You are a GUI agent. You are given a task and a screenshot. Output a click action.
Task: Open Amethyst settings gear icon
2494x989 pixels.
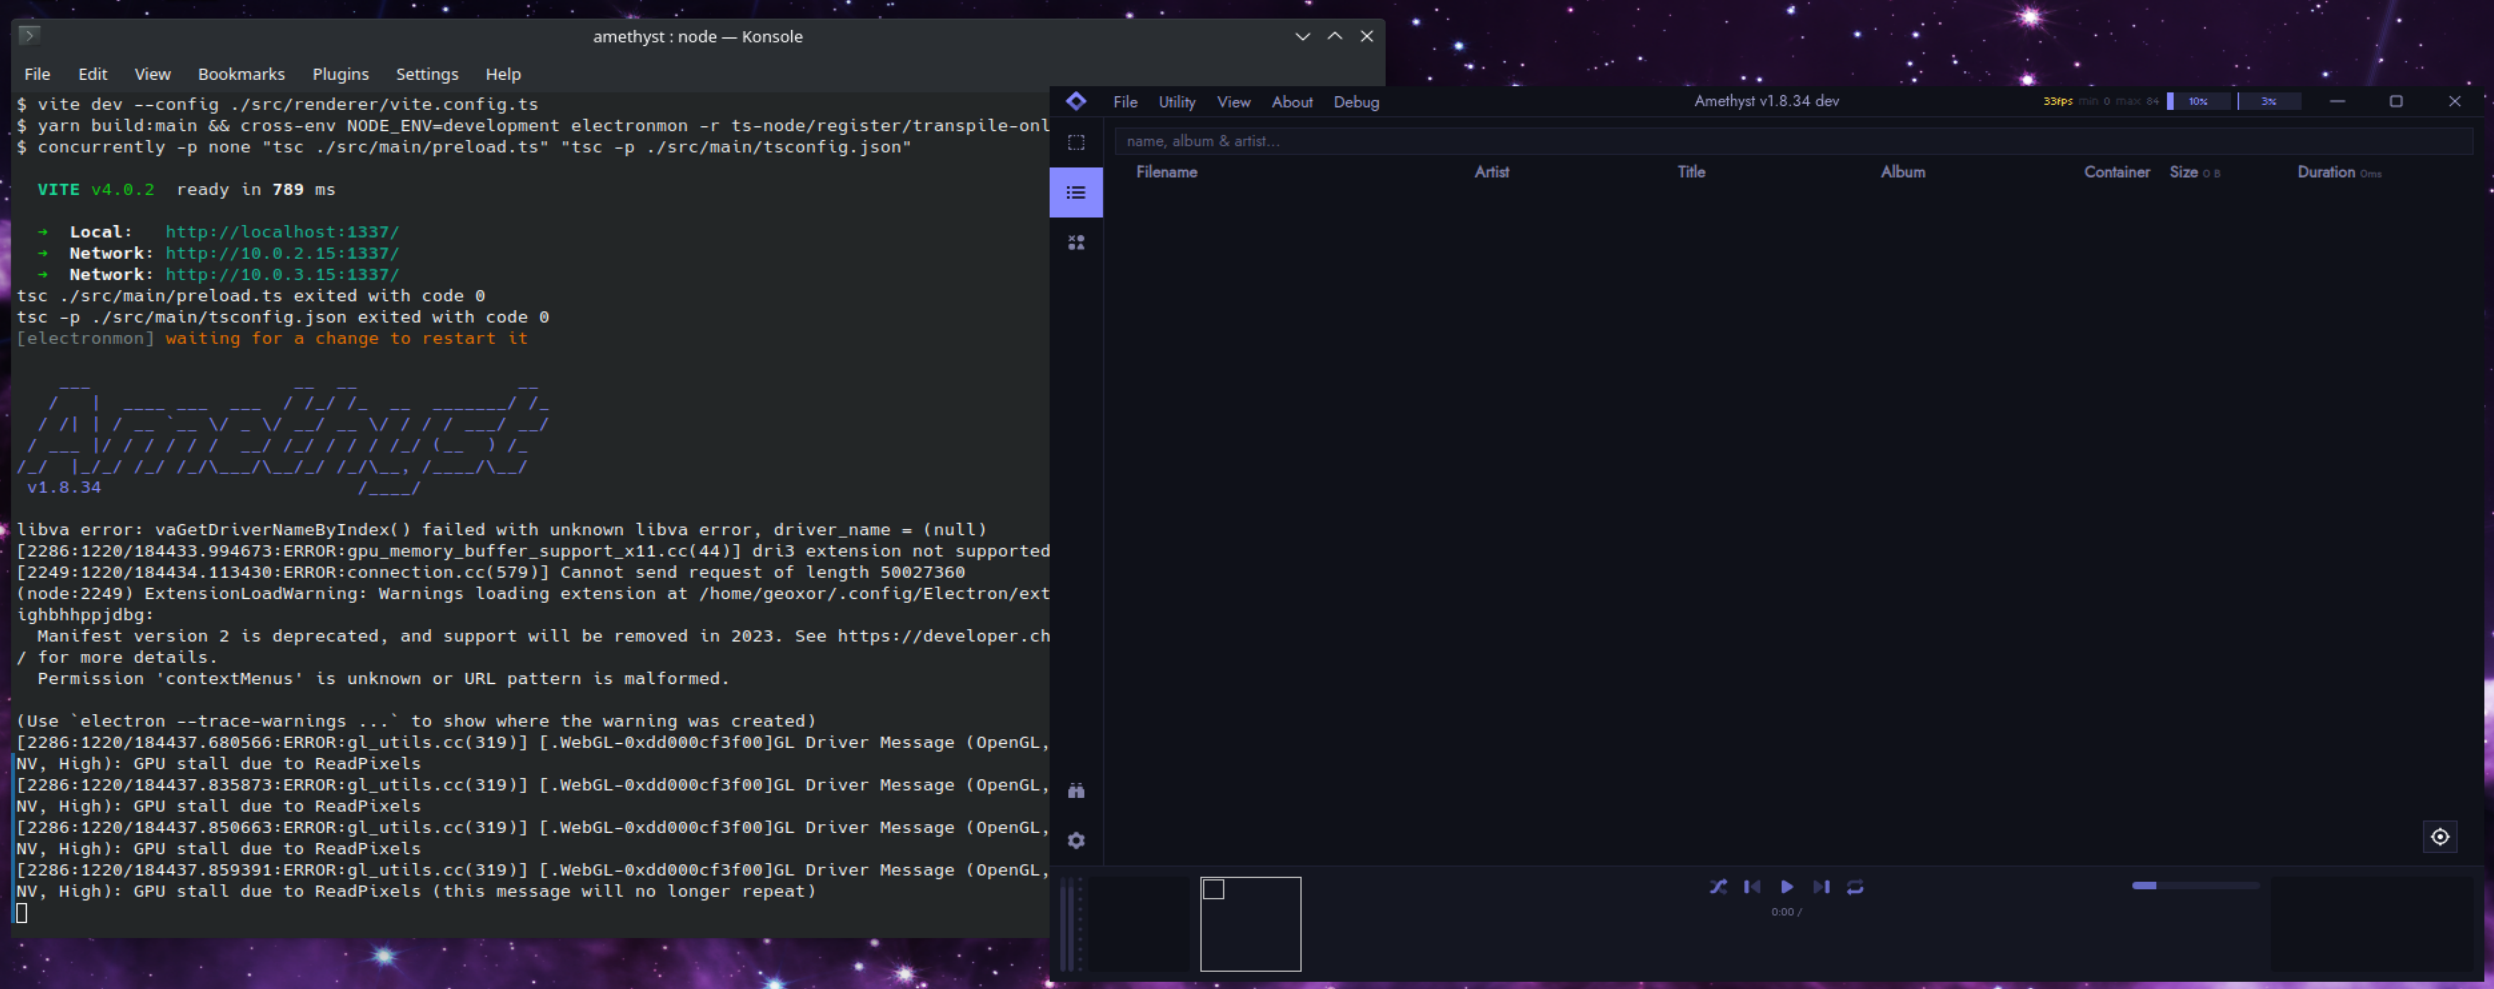click(1077, 840)
